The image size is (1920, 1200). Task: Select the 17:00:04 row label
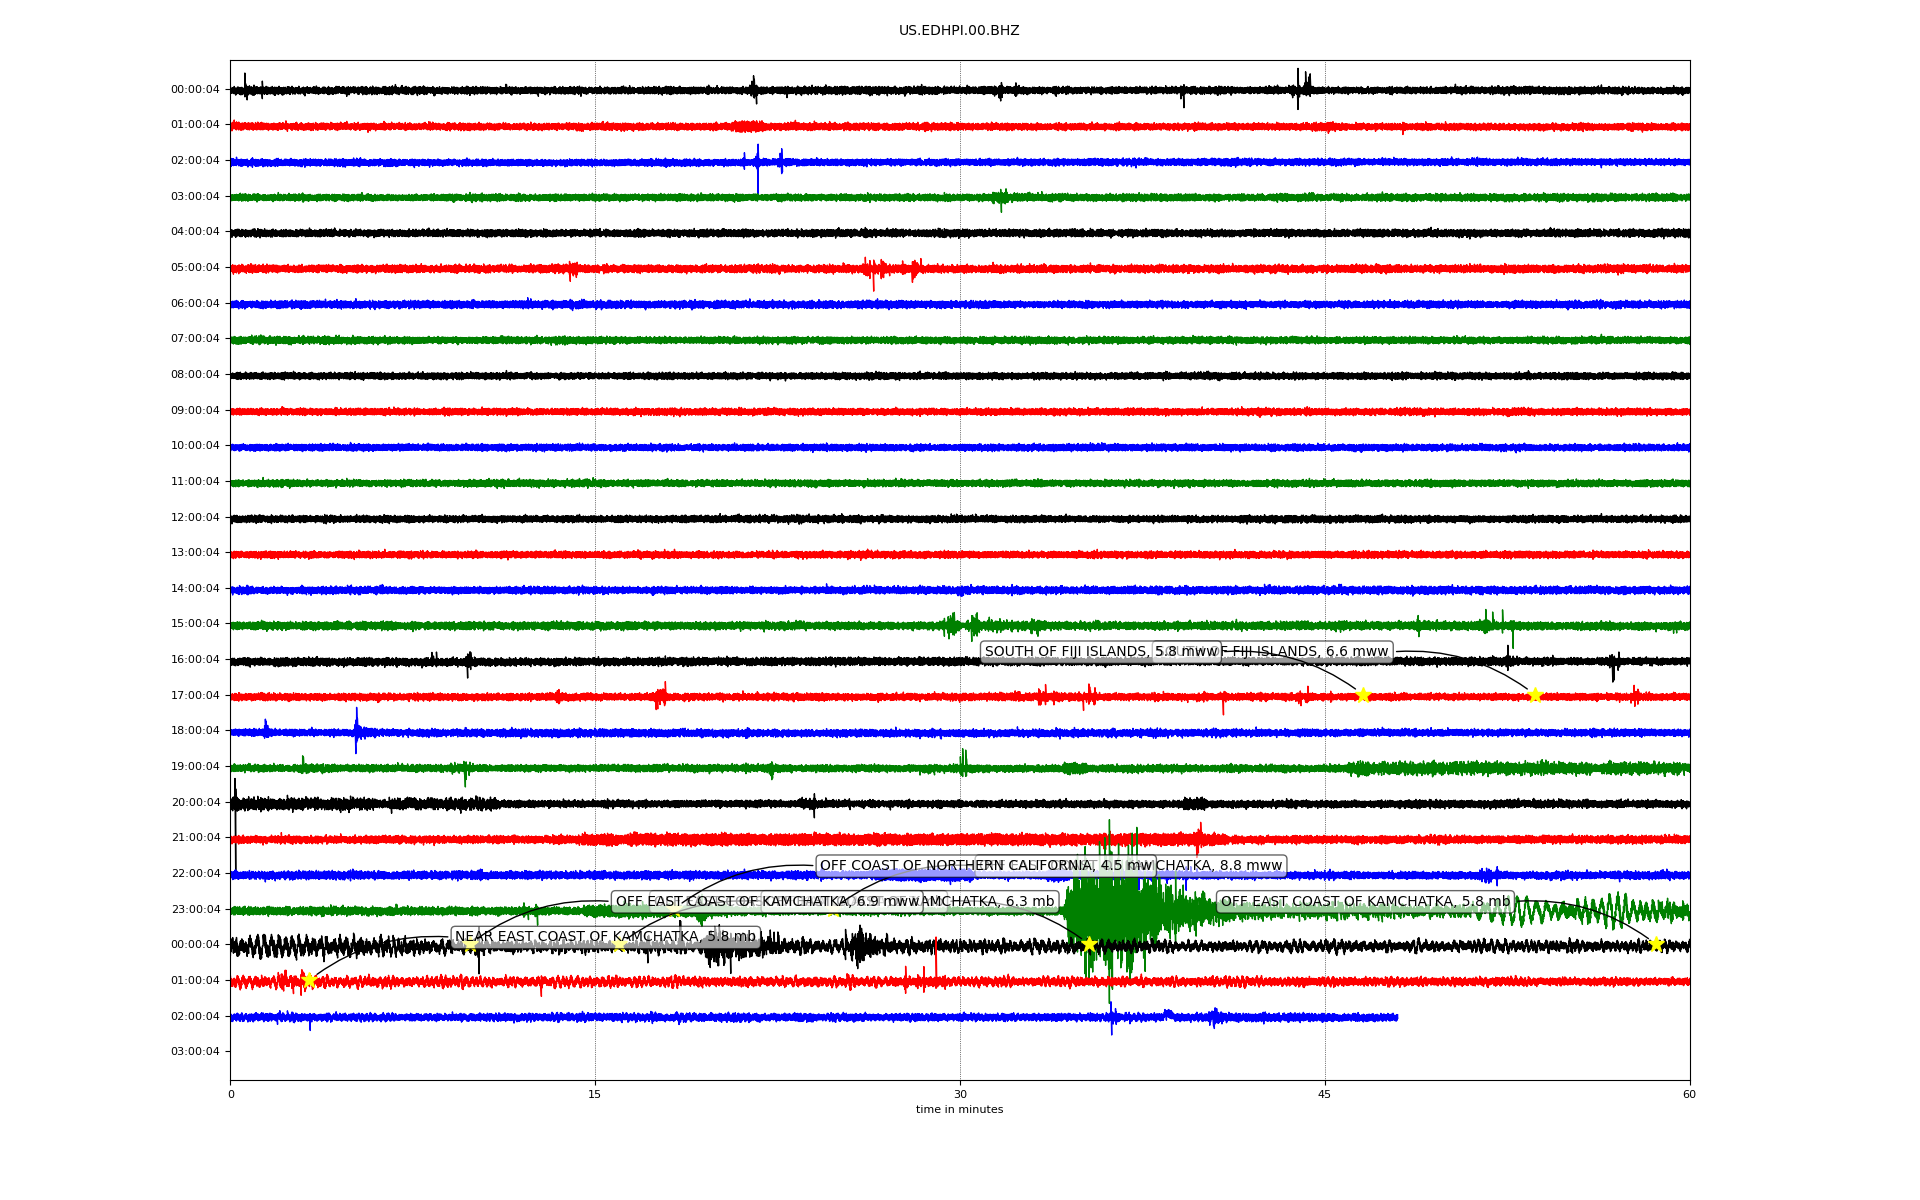[x=195, y=696]
